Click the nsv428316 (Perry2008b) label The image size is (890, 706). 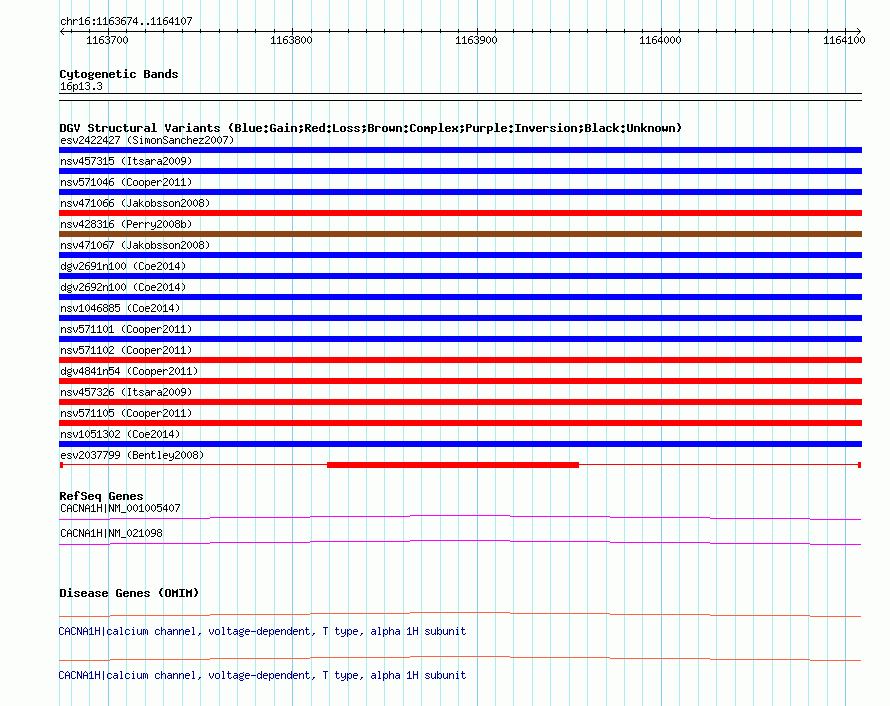pyautogui.click(x=126, y=224)
